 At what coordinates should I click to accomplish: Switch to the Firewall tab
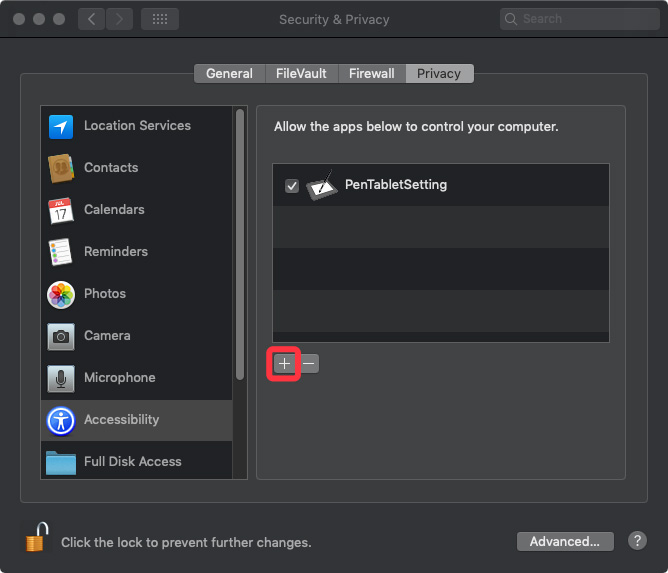click(371, 74)
